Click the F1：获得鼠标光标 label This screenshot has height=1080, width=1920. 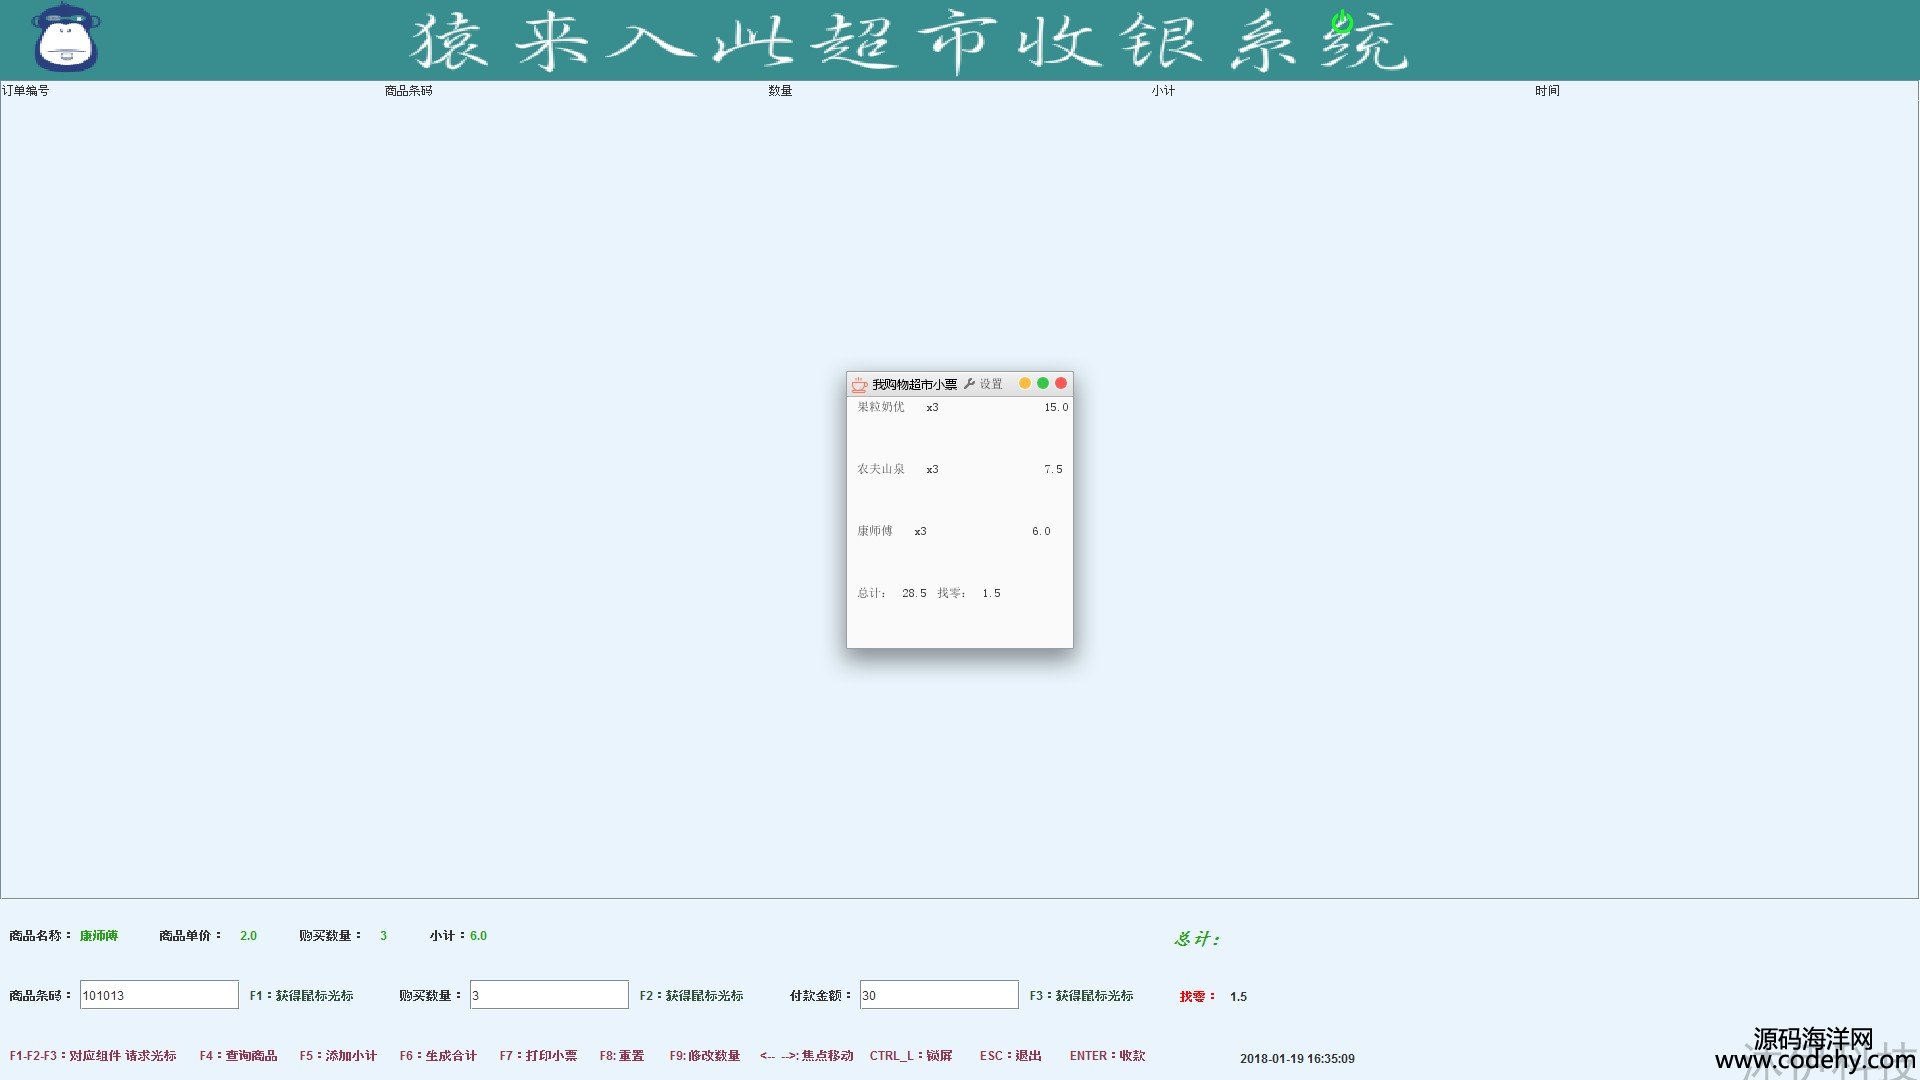pos(302,996)
